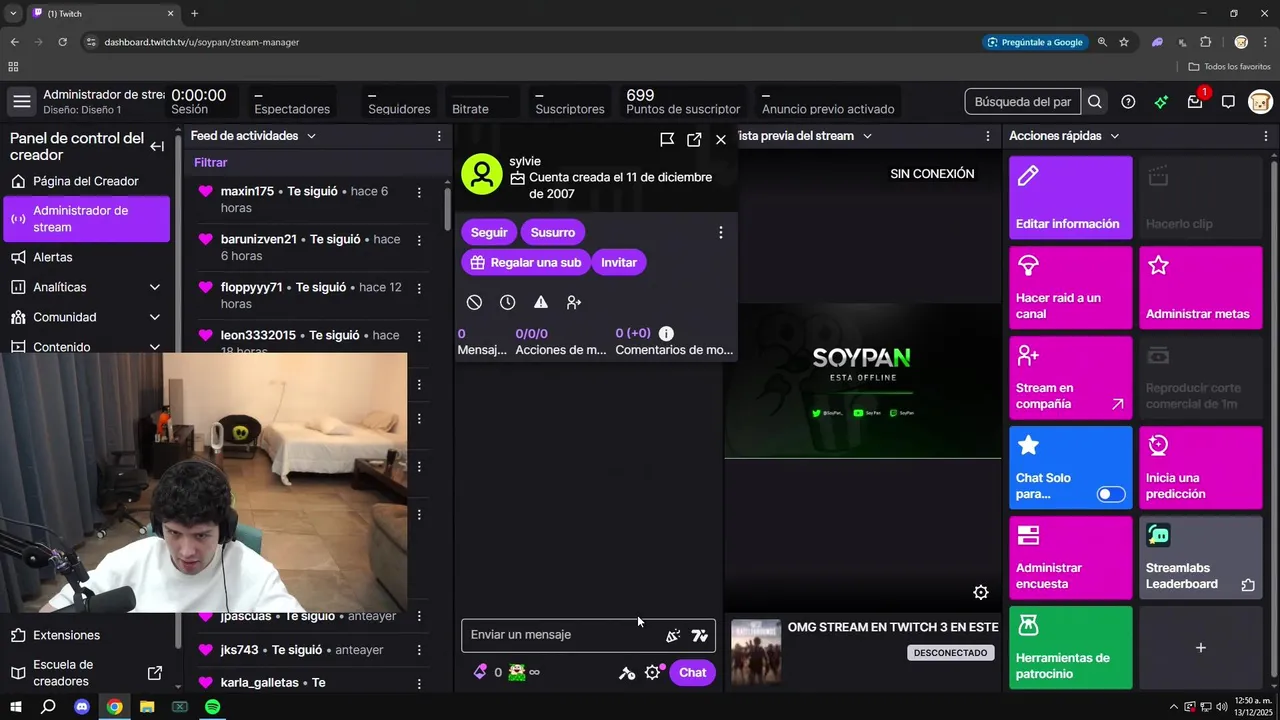This screenshot has height=720, width=1280.
Task: Click the add-moderator person-arrow icon
Action: (x=574, y=302)
